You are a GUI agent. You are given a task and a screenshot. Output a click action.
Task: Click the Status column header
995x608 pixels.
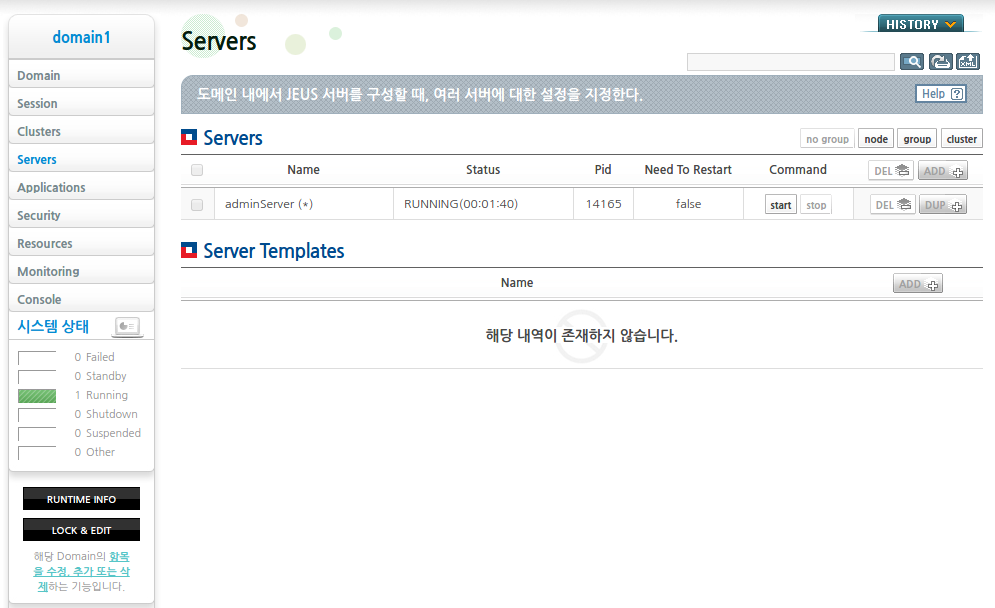[x=483, y=169]
